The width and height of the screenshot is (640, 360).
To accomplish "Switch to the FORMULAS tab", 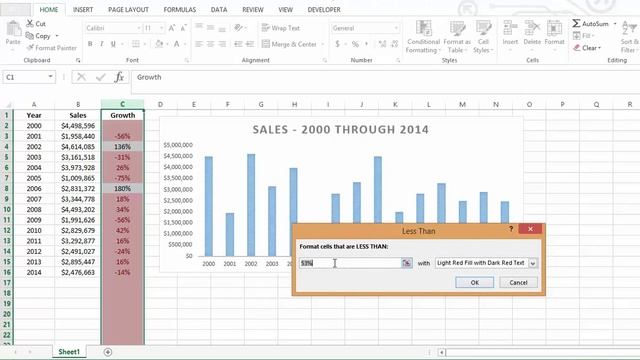I will click(180, 9).
